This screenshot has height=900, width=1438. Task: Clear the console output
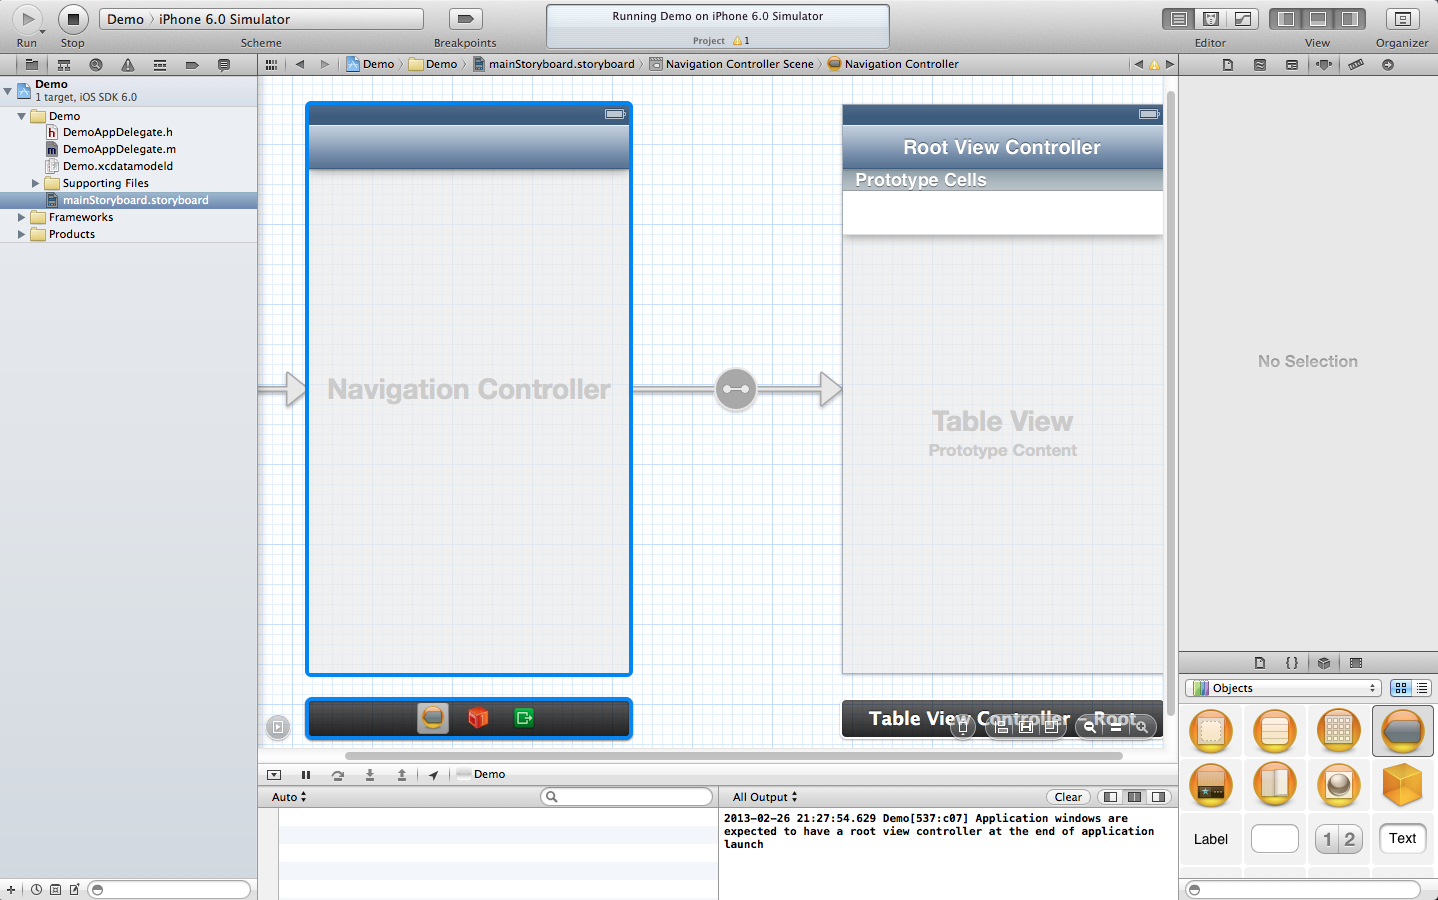coord(1068,797)
